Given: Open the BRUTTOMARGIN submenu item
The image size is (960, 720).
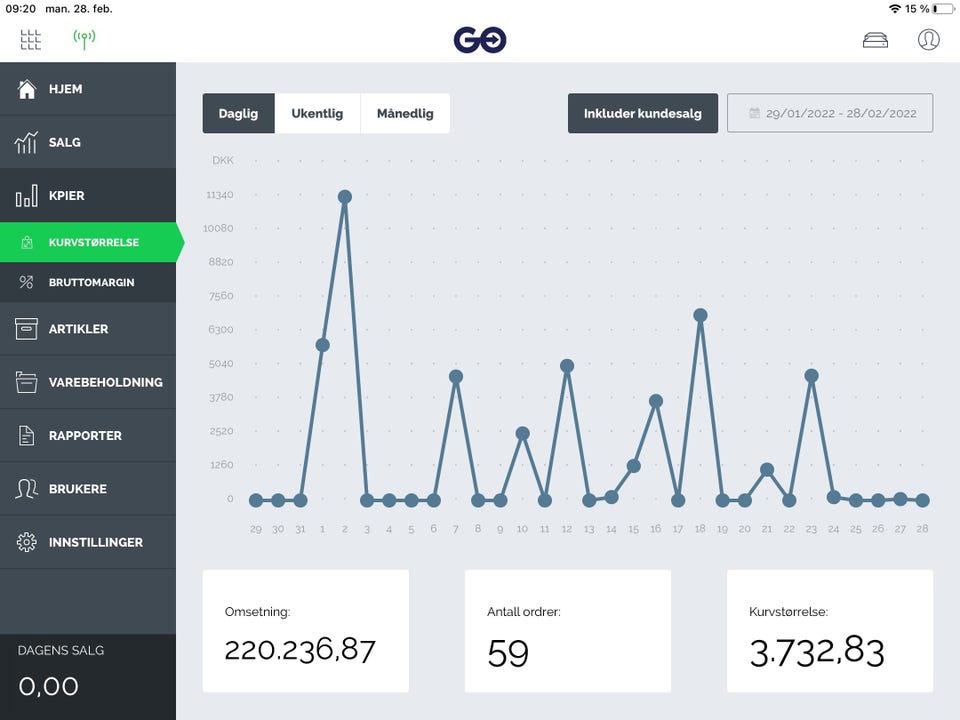Looking at the screenshot, I should pyautogui.click(x=88, y=282).
